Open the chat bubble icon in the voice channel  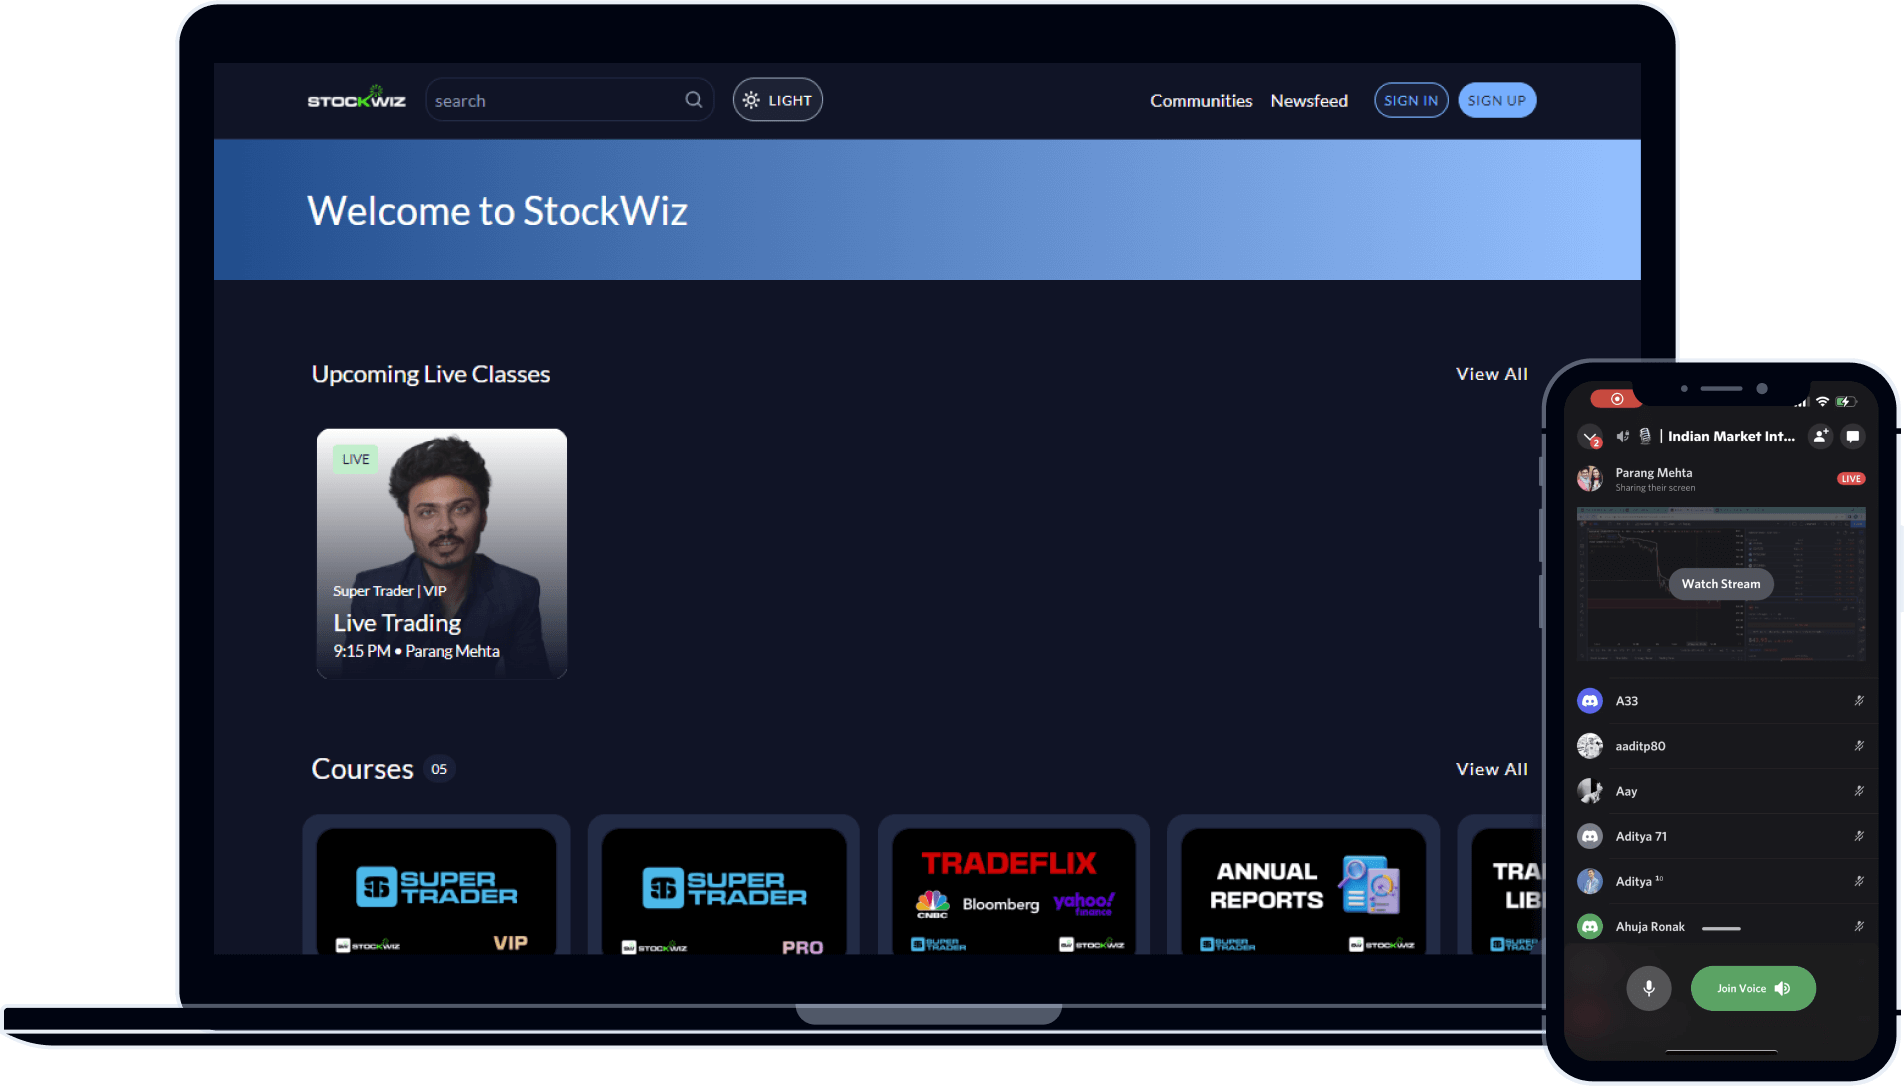pyautogui.click(x=1852, y=436)
